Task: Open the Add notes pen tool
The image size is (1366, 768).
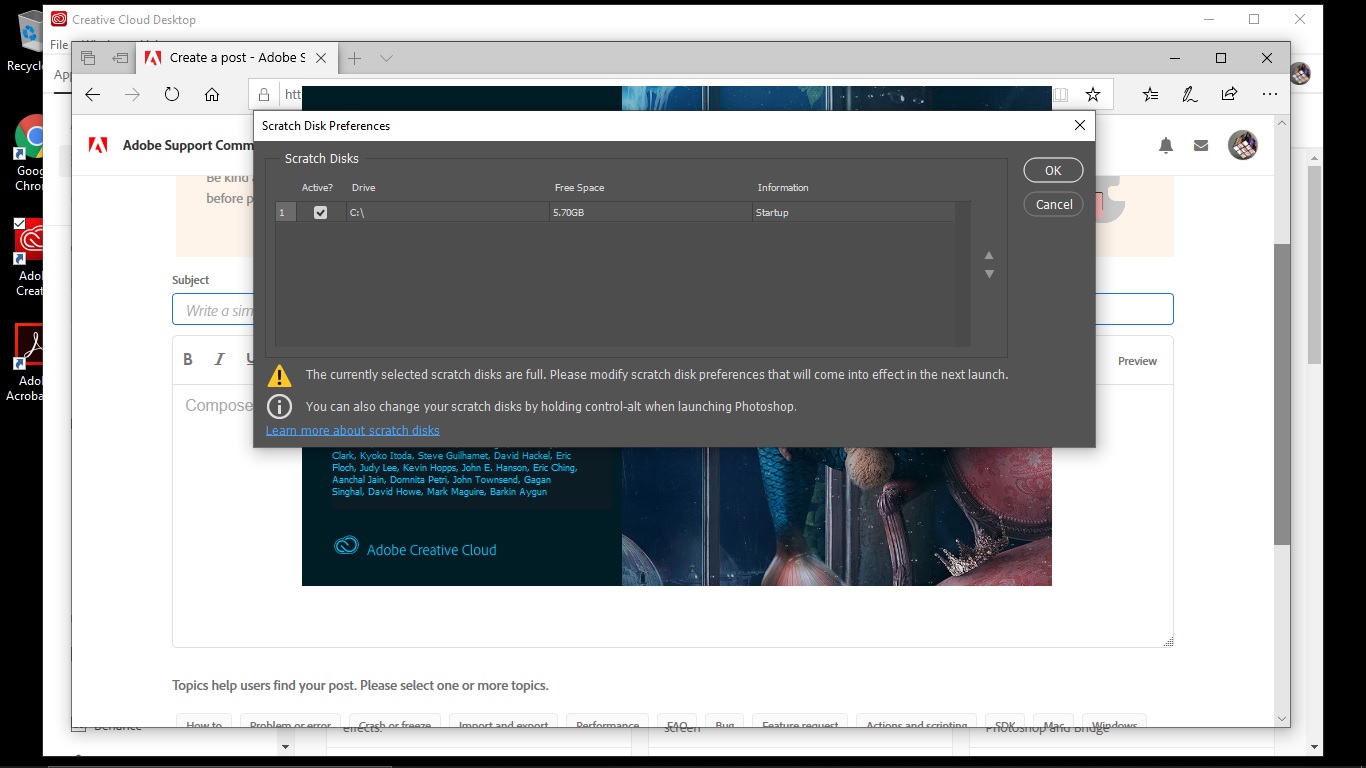Action: point(1189,94)
